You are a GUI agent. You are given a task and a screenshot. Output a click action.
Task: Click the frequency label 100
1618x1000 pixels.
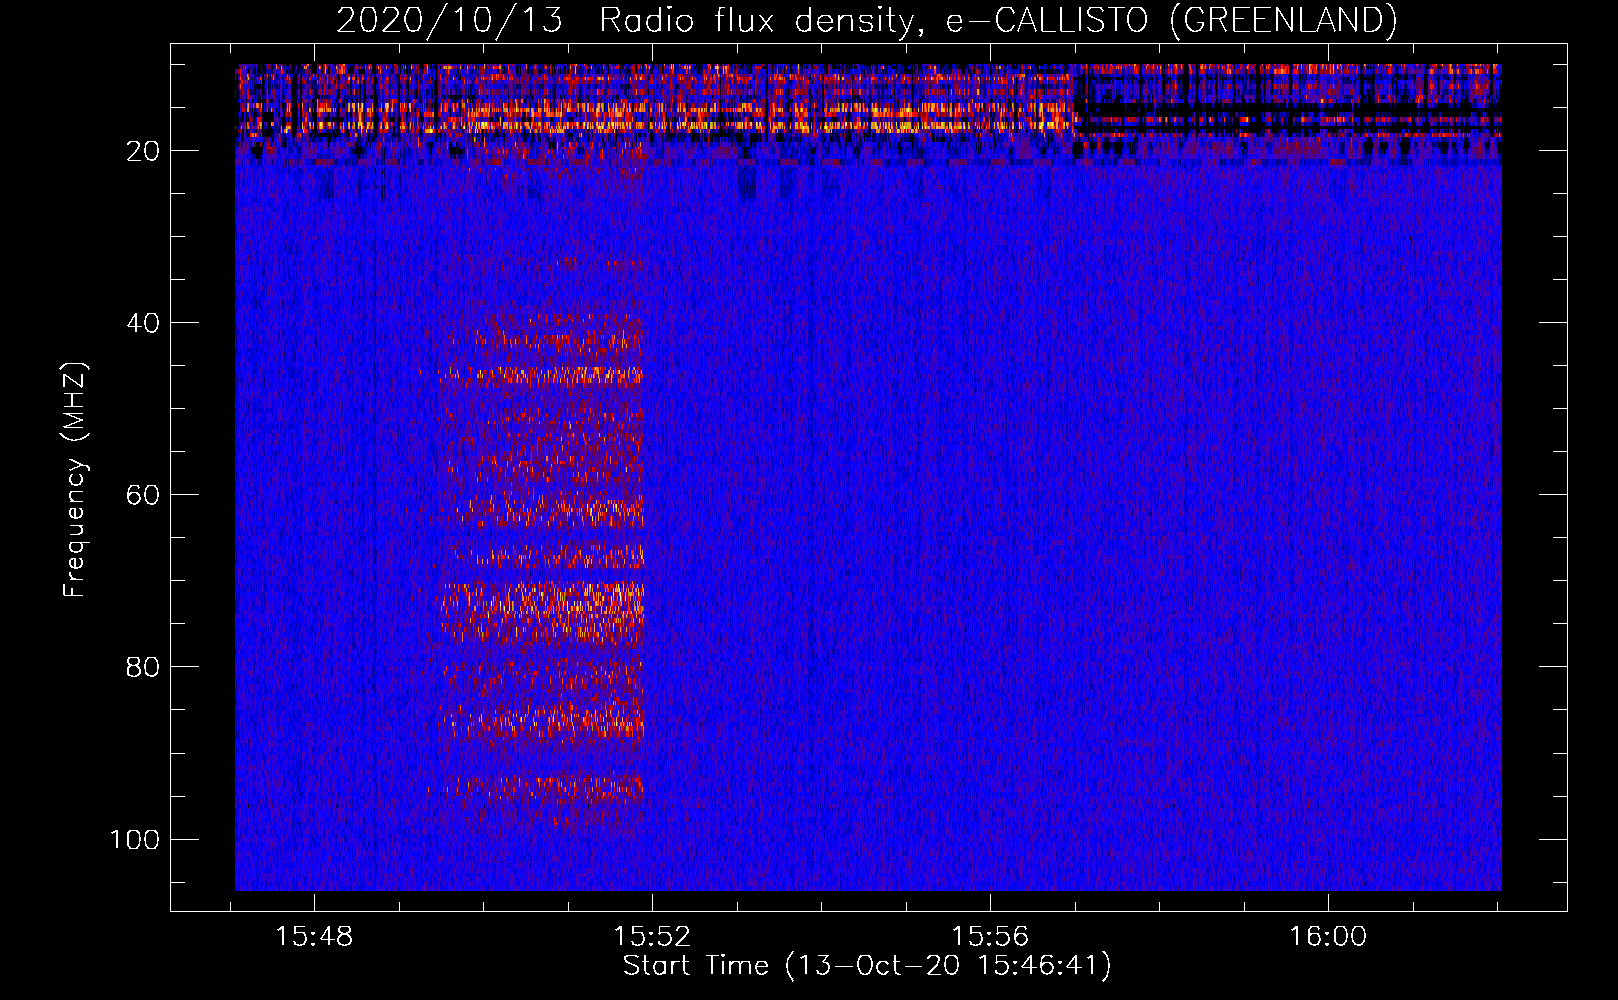click(135, 839)
